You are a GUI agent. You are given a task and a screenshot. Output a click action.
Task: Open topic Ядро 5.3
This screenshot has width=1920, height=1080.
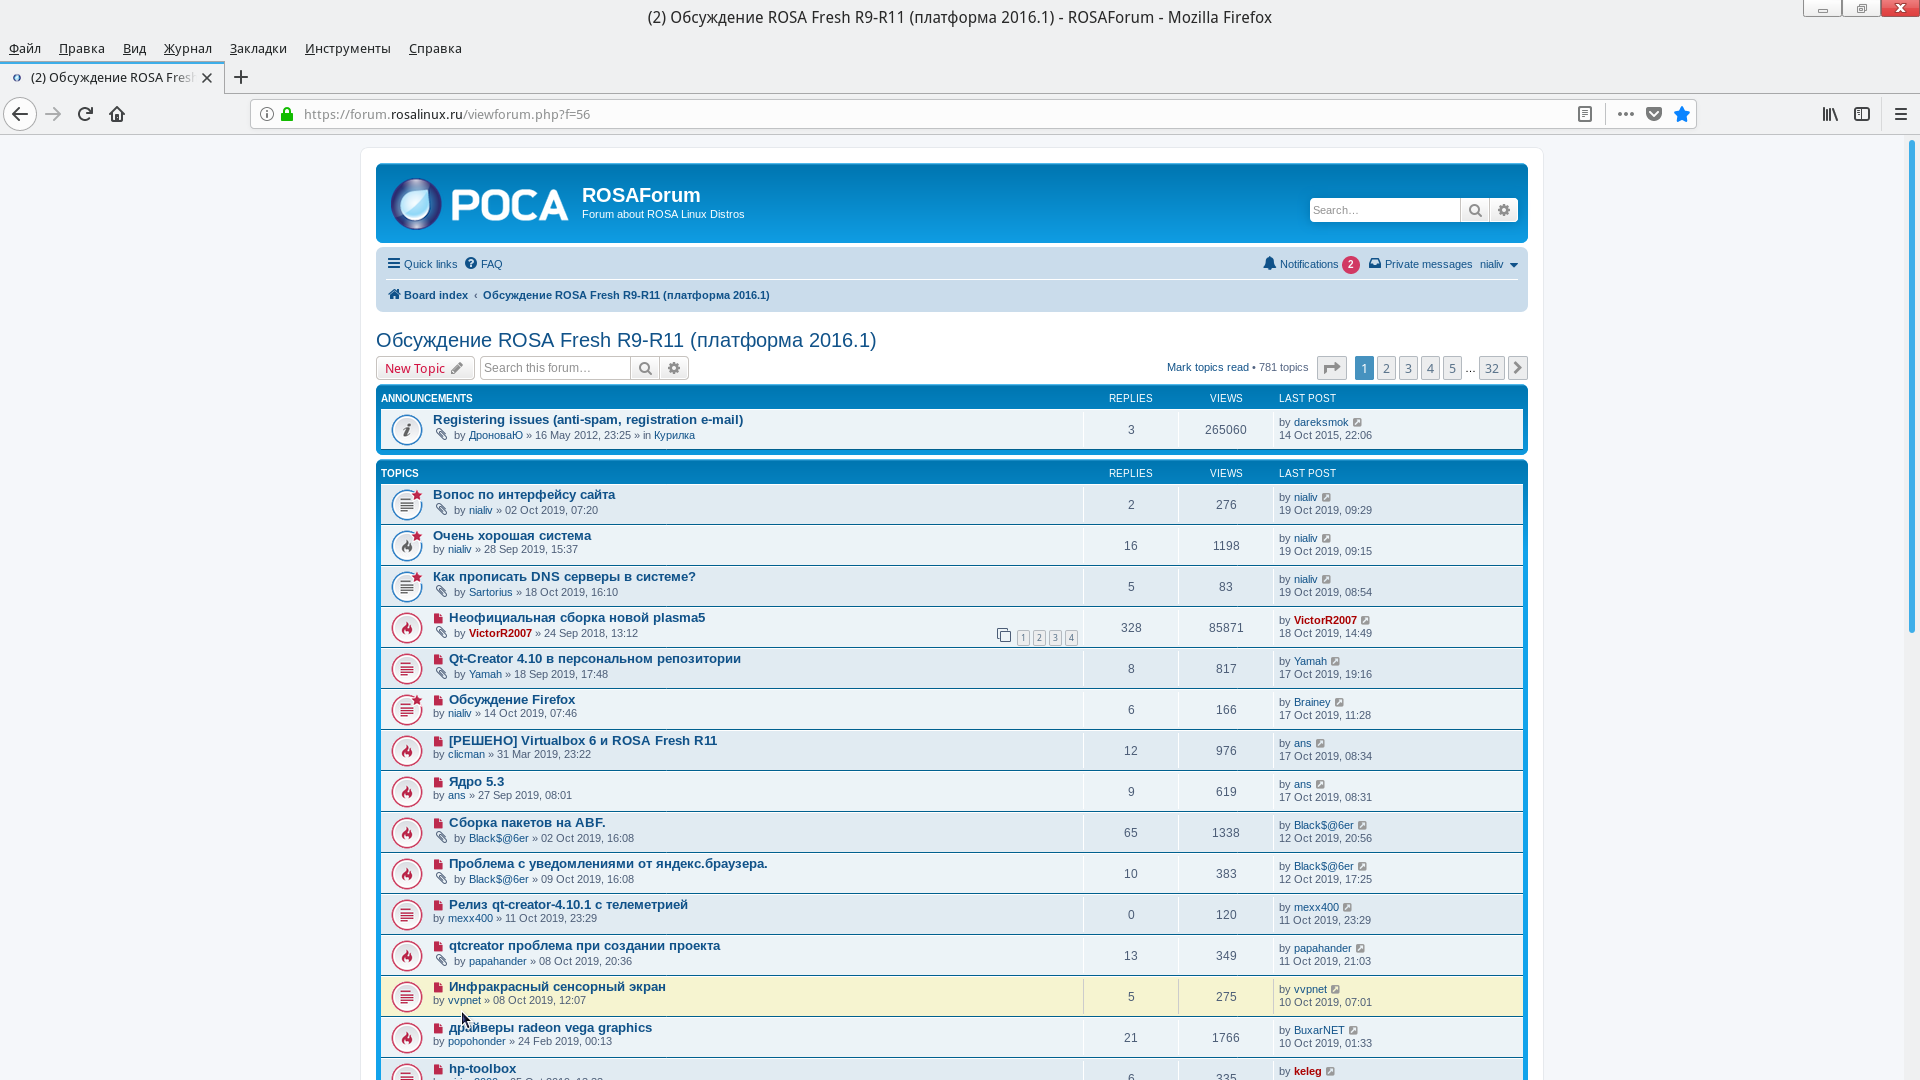pyautogui.click(x=476, y=782)
